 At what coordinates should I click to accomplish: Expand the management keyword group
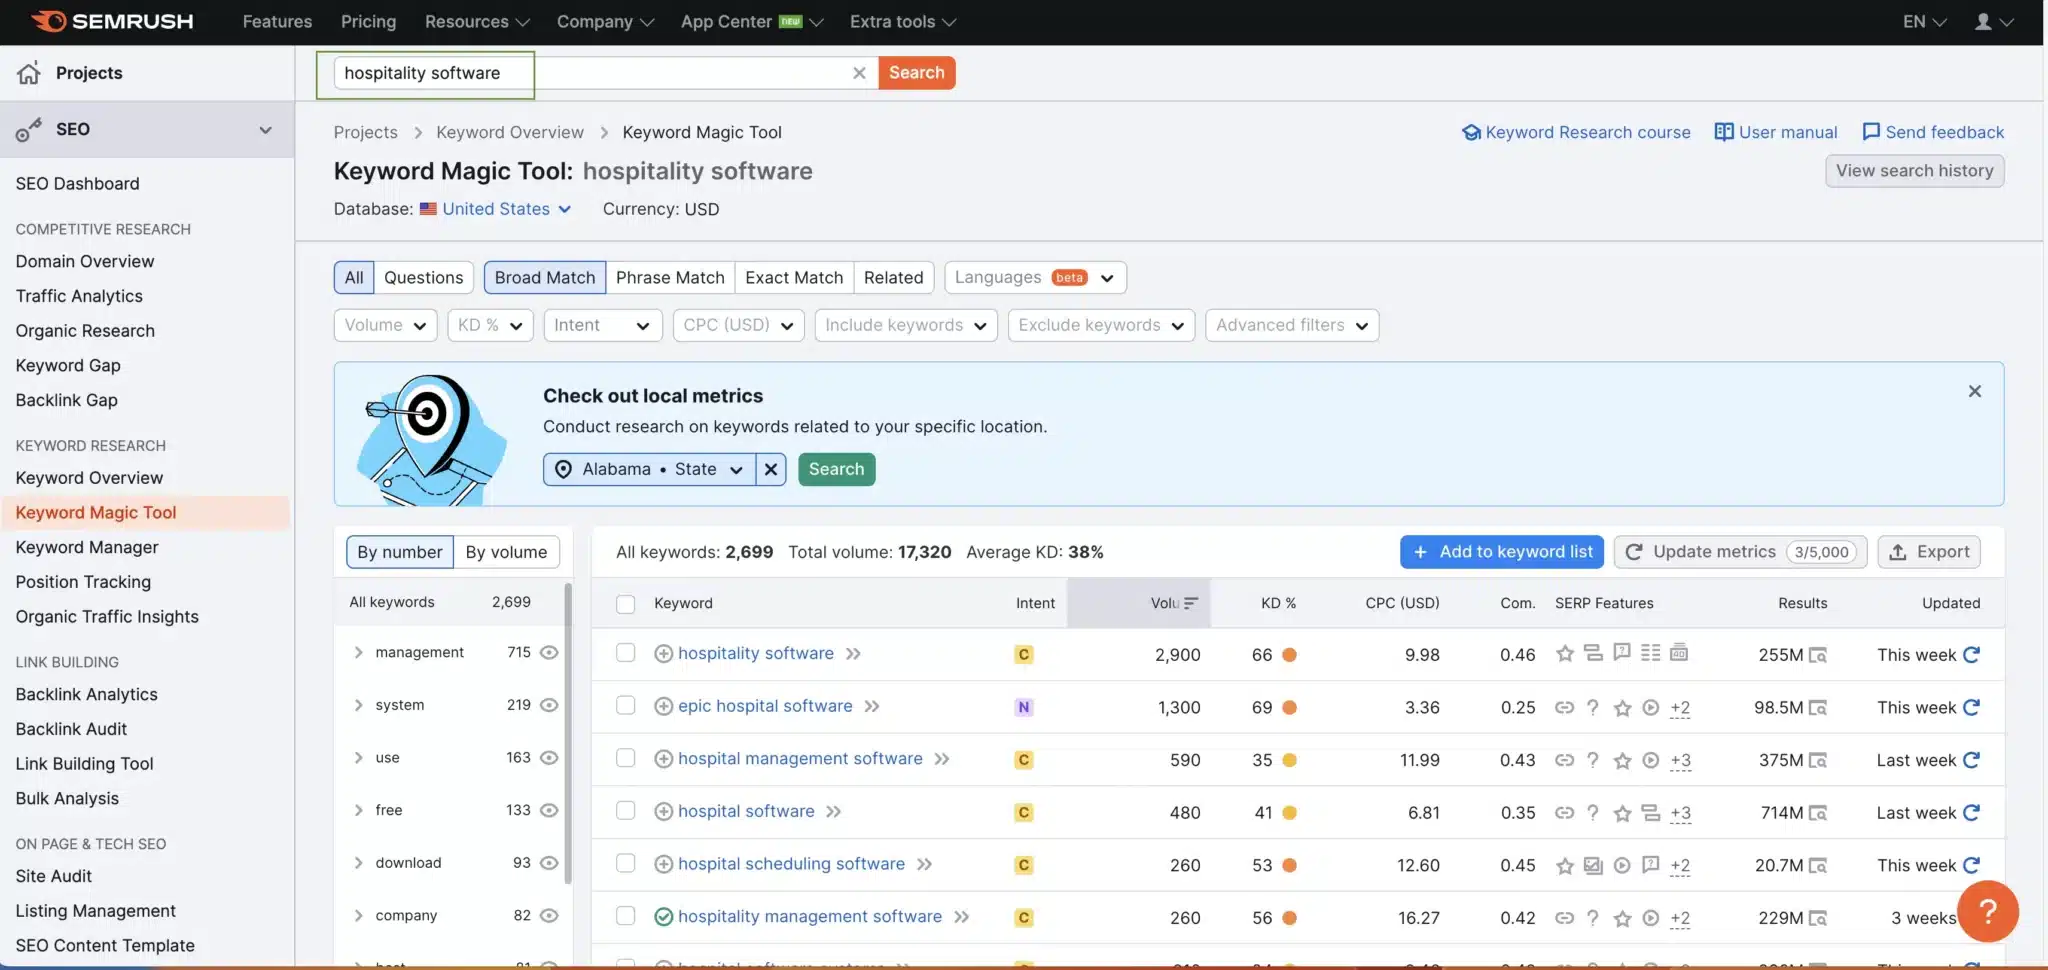pyautogui.click(x=358, y=652)
